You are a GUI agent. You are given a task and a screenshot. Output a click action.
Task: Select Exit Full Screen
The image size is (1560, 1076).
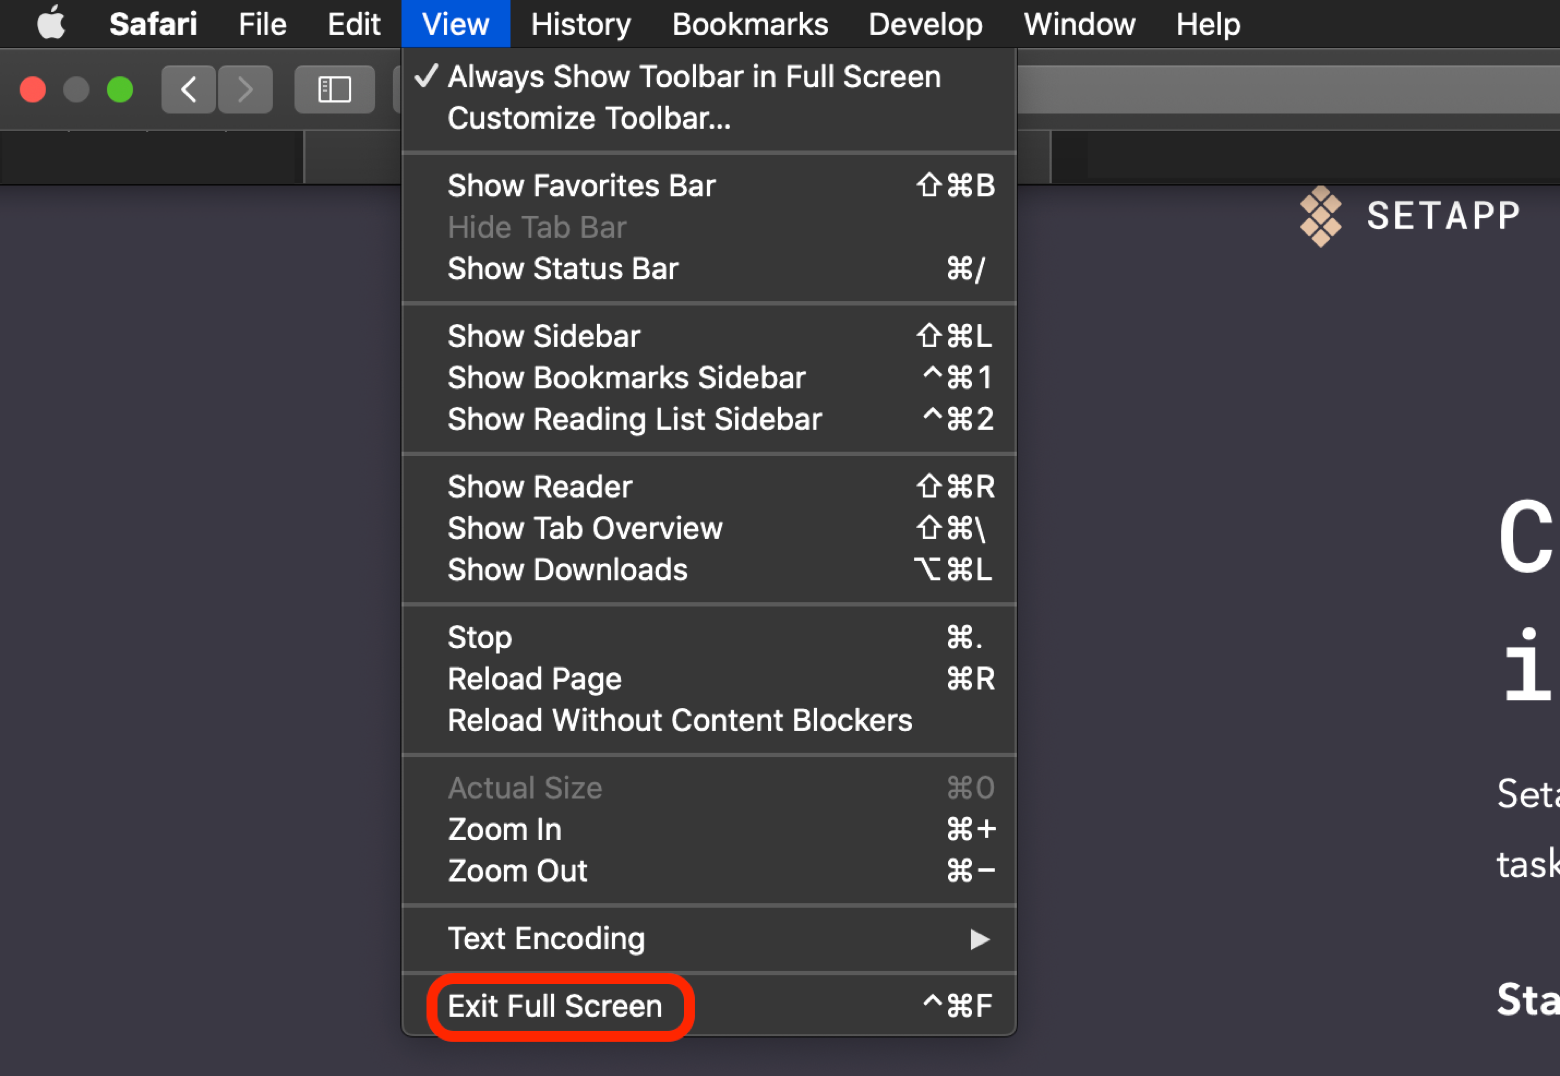(556, 1006)
